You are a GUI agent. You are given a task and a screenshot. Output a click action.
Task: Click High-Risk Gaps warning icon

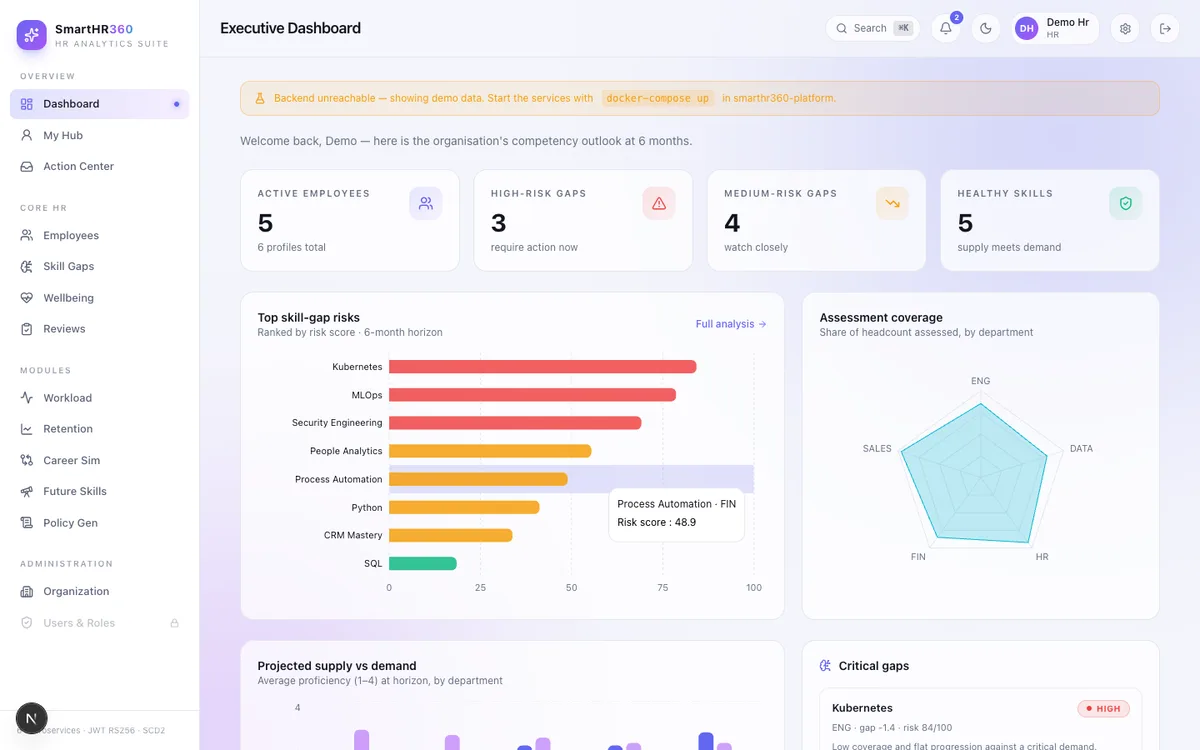pyautogui.click(x=659, y=203)
